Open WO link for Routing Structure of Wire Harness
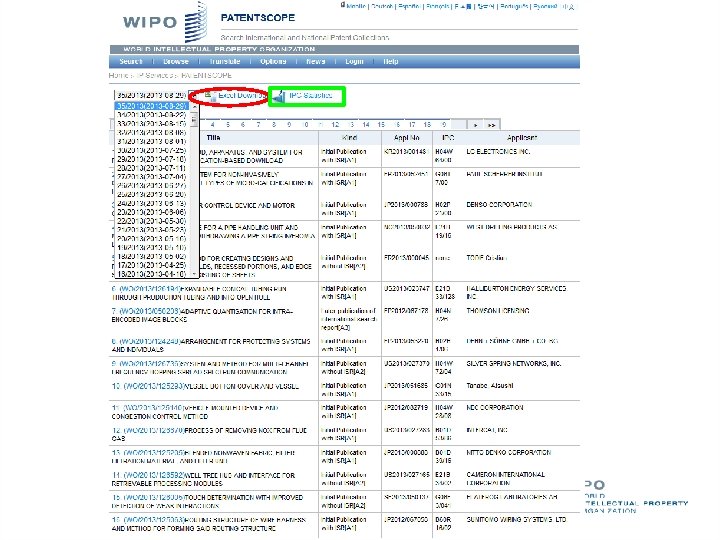Viewport: 720px width, 540px height. pos(154,520)
